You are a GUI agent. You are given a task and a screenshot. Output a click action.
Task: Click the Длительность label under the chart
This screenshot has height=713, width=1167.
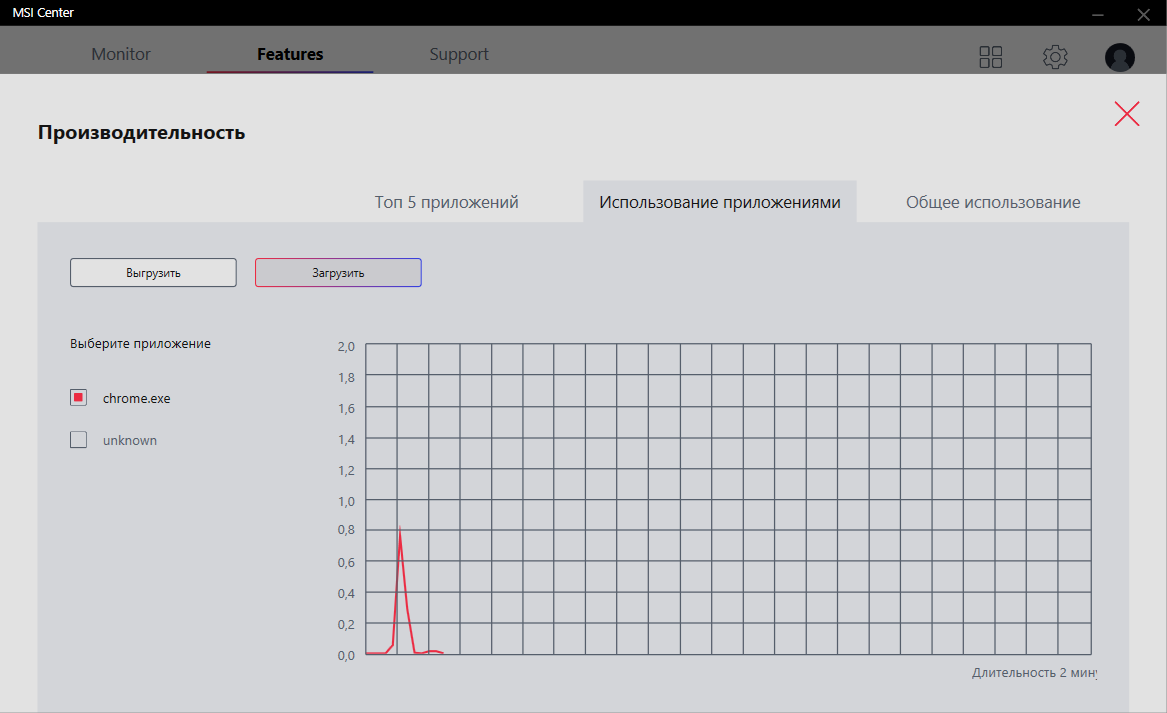pyautogui.click(x=1033, y=673)
